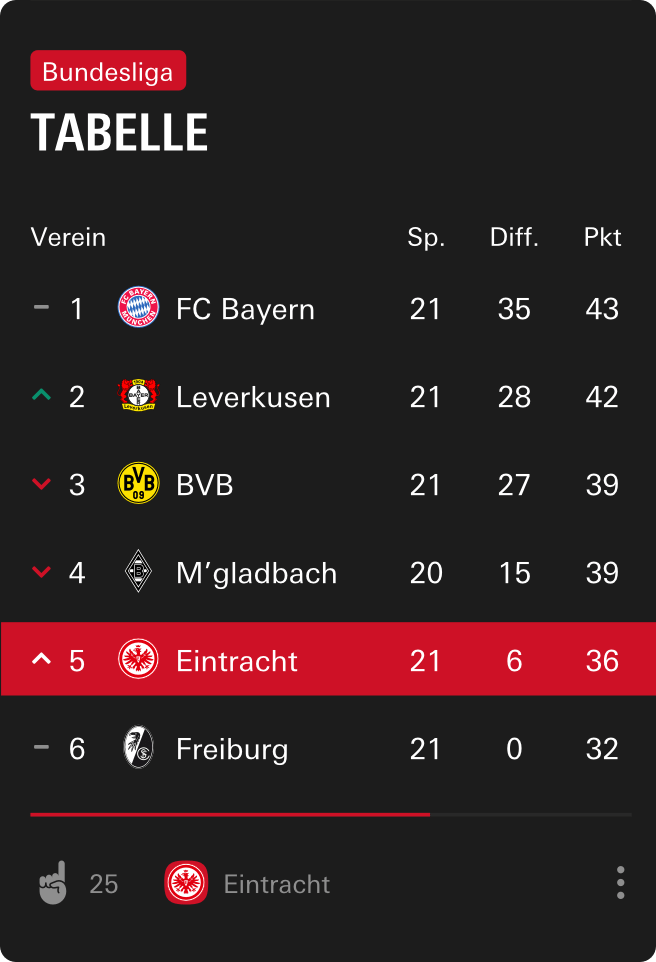
Task: Click the Leverkusen club crest
Action: coord(138,397)
